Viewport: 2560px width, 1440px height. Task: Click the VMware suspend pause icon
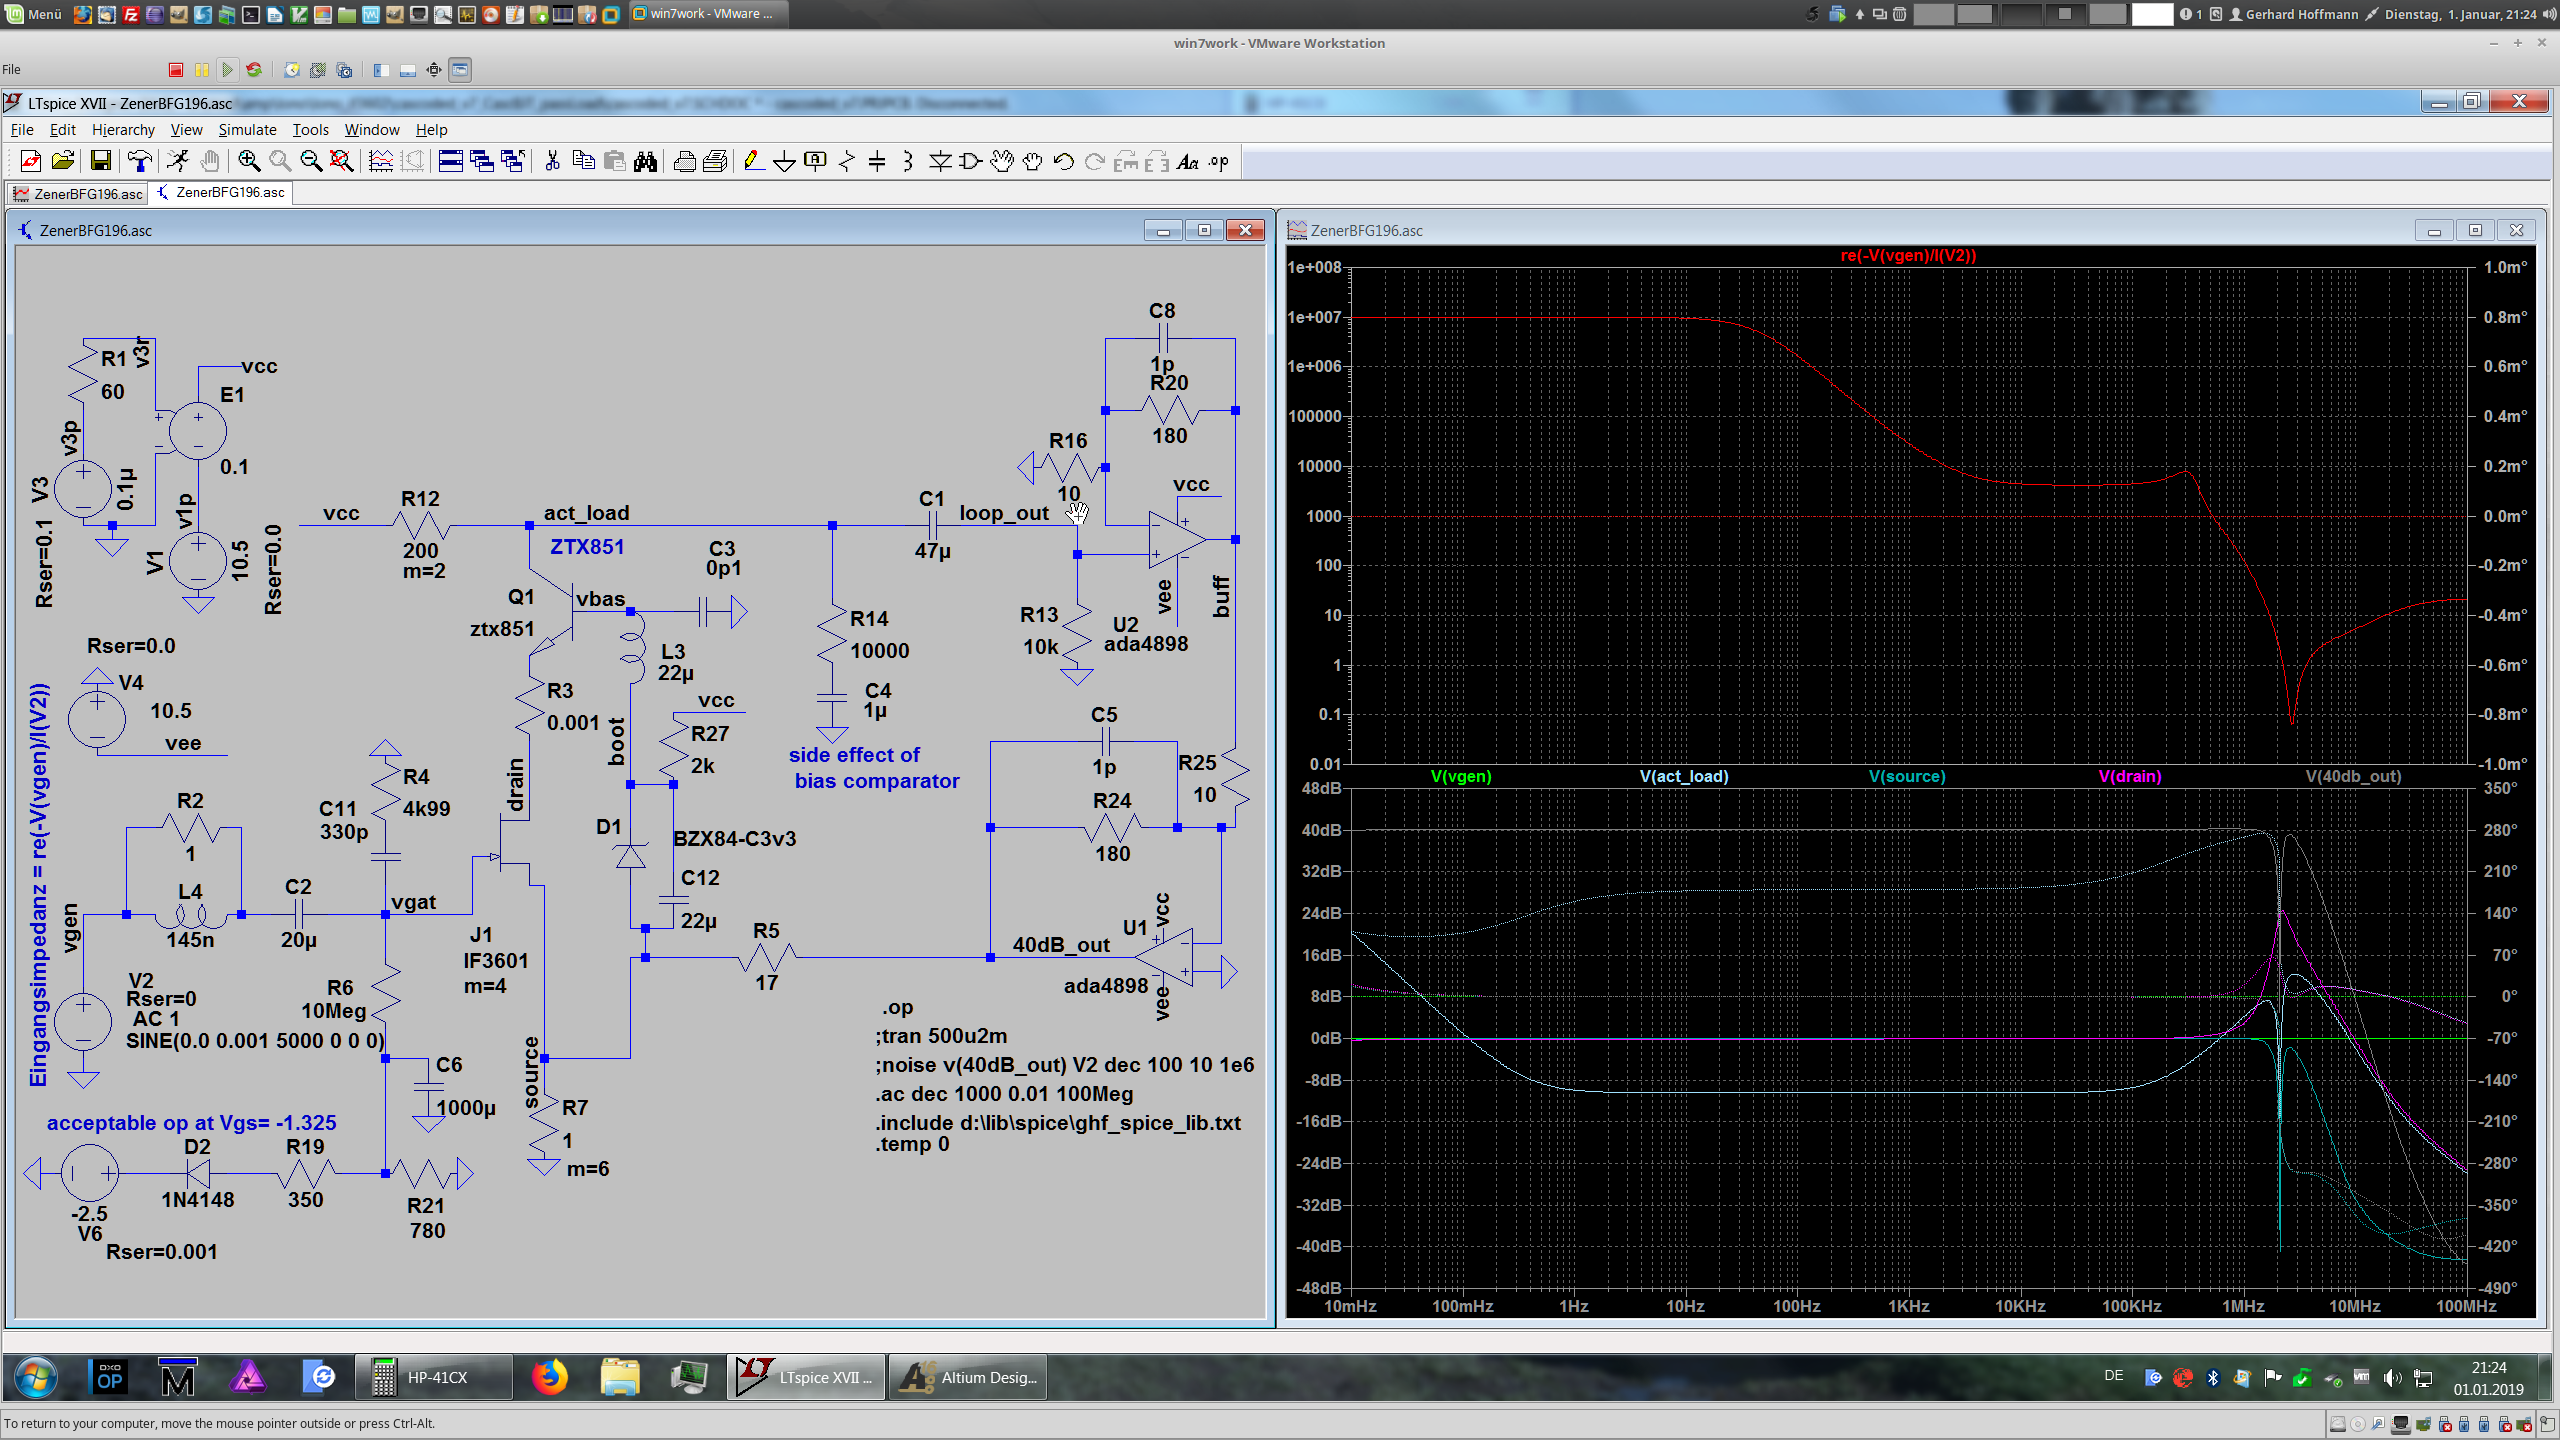(202, 70)
